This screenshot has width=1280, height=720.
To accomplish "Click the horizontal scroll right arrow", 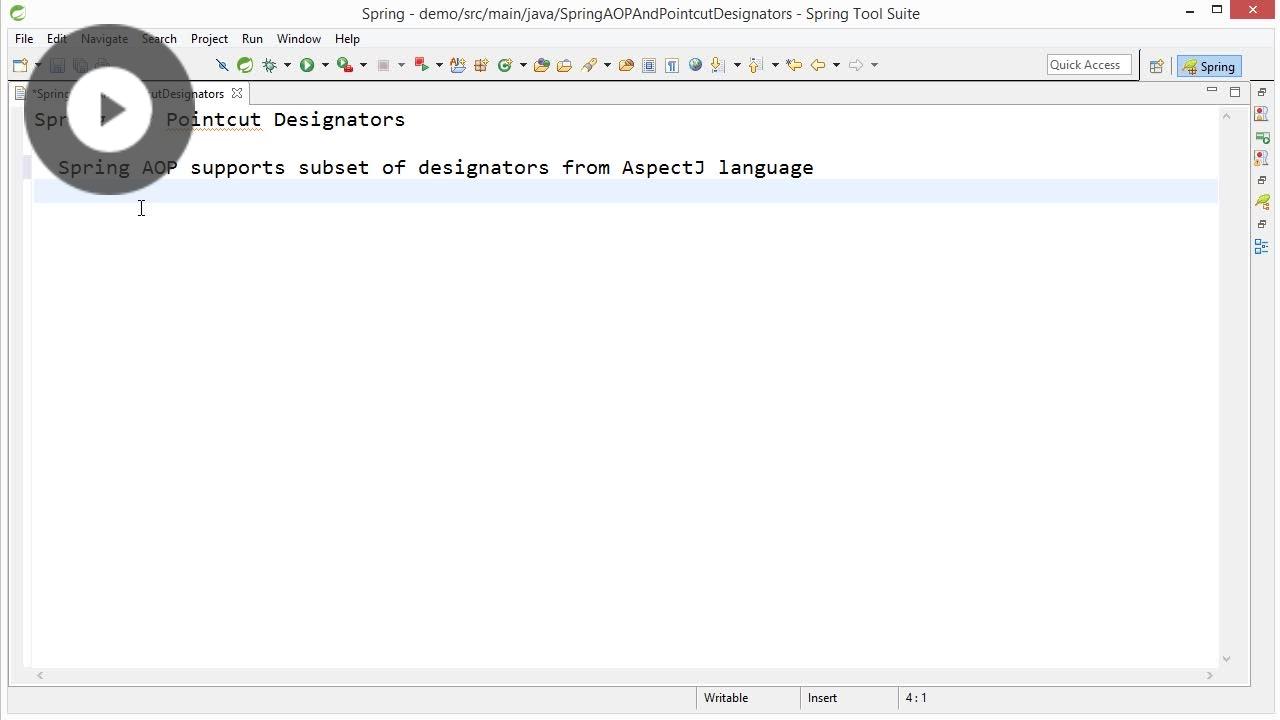I will 1209,675.
